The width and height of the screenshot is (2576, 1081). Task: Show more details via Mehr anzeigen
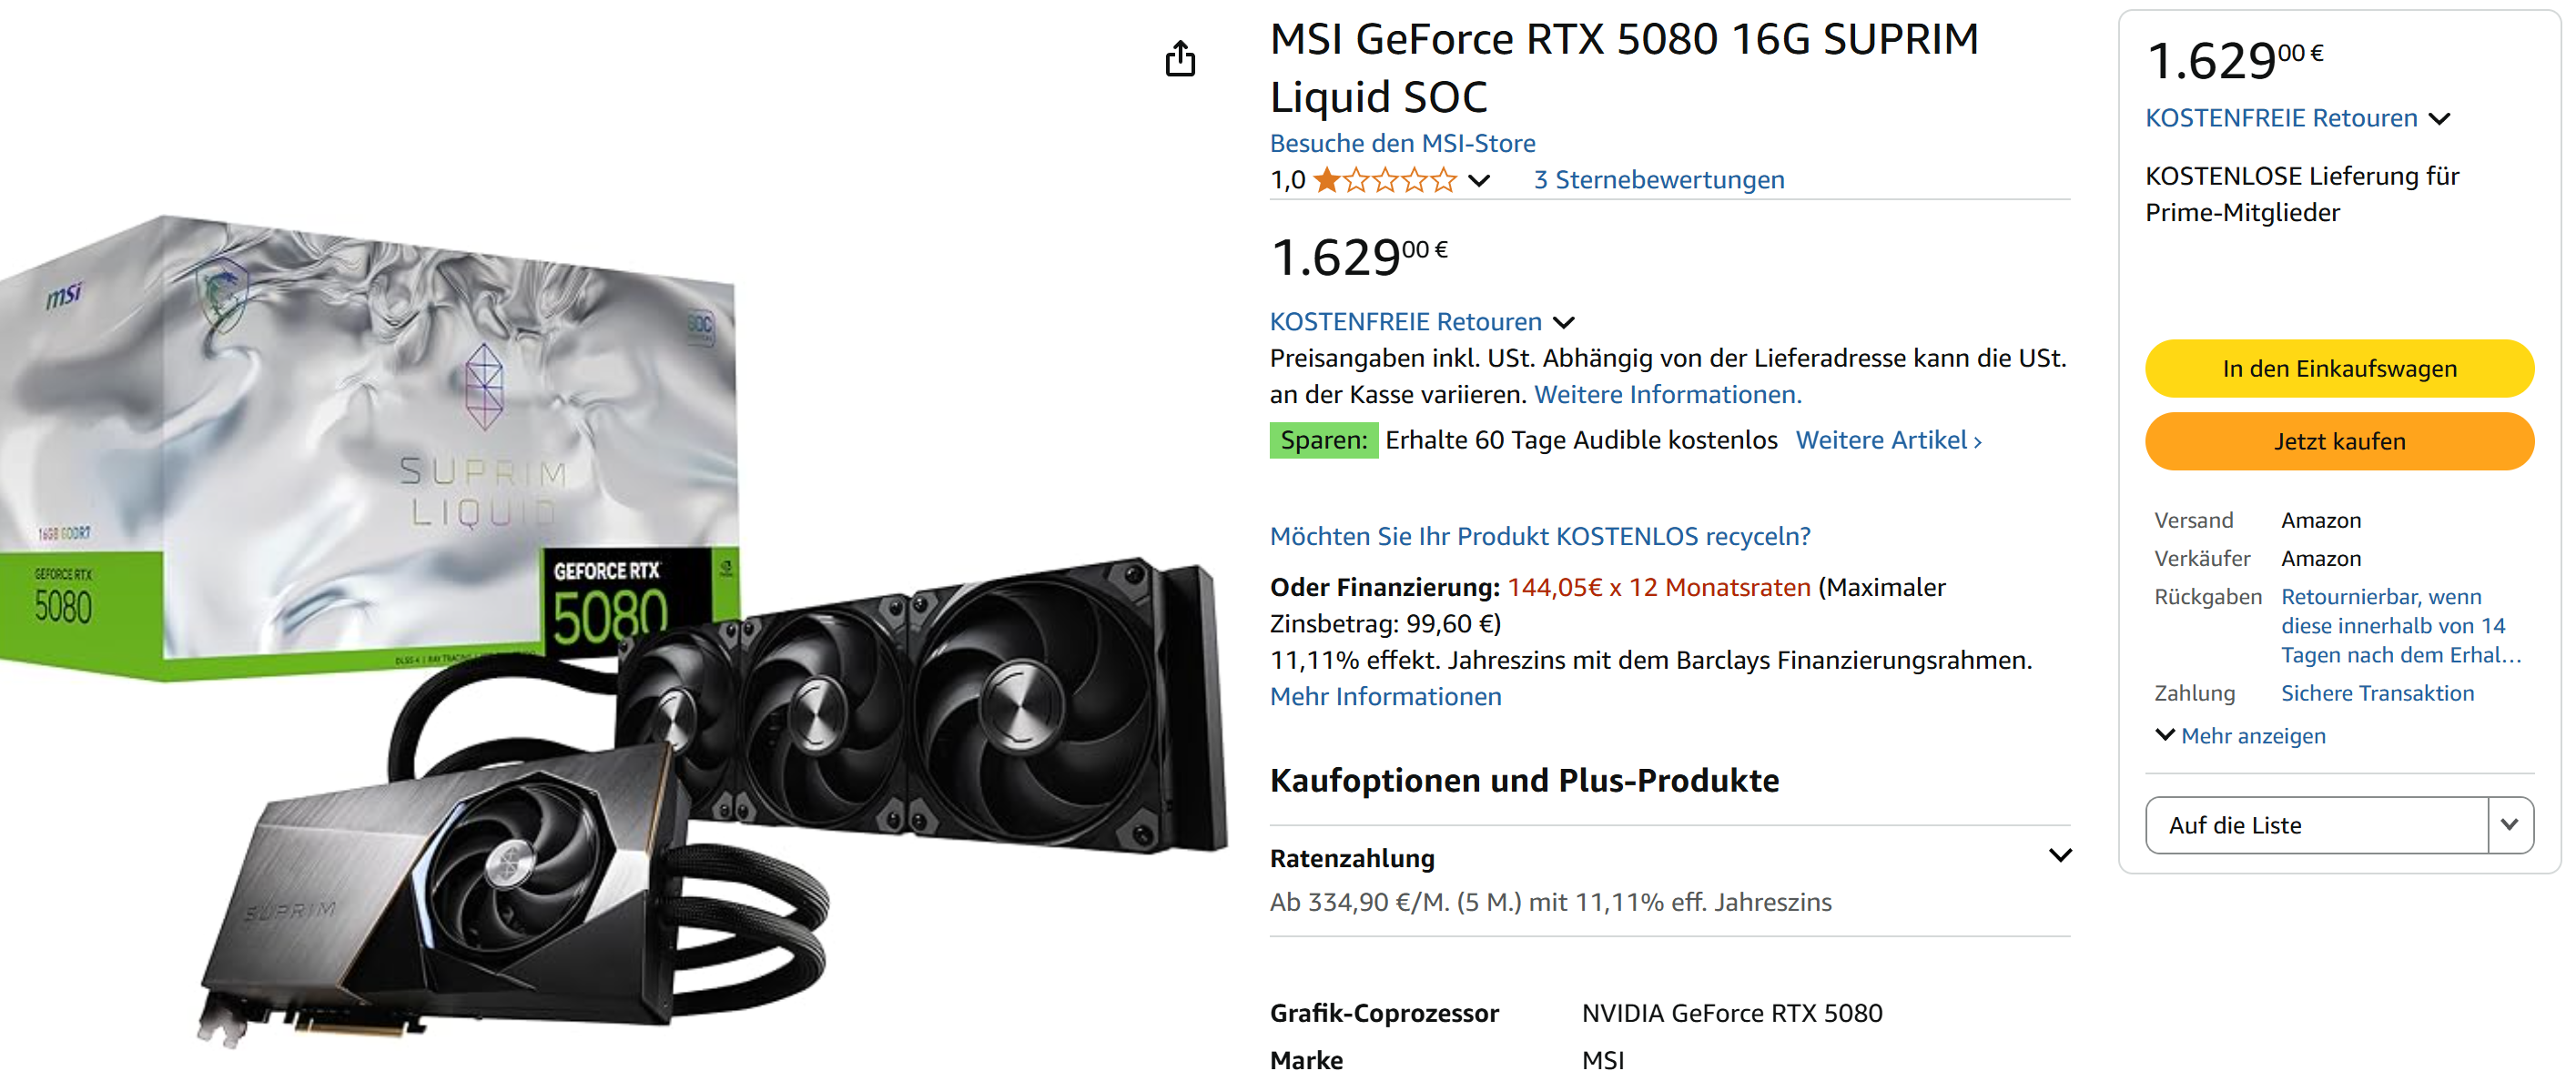(2240, 736)
